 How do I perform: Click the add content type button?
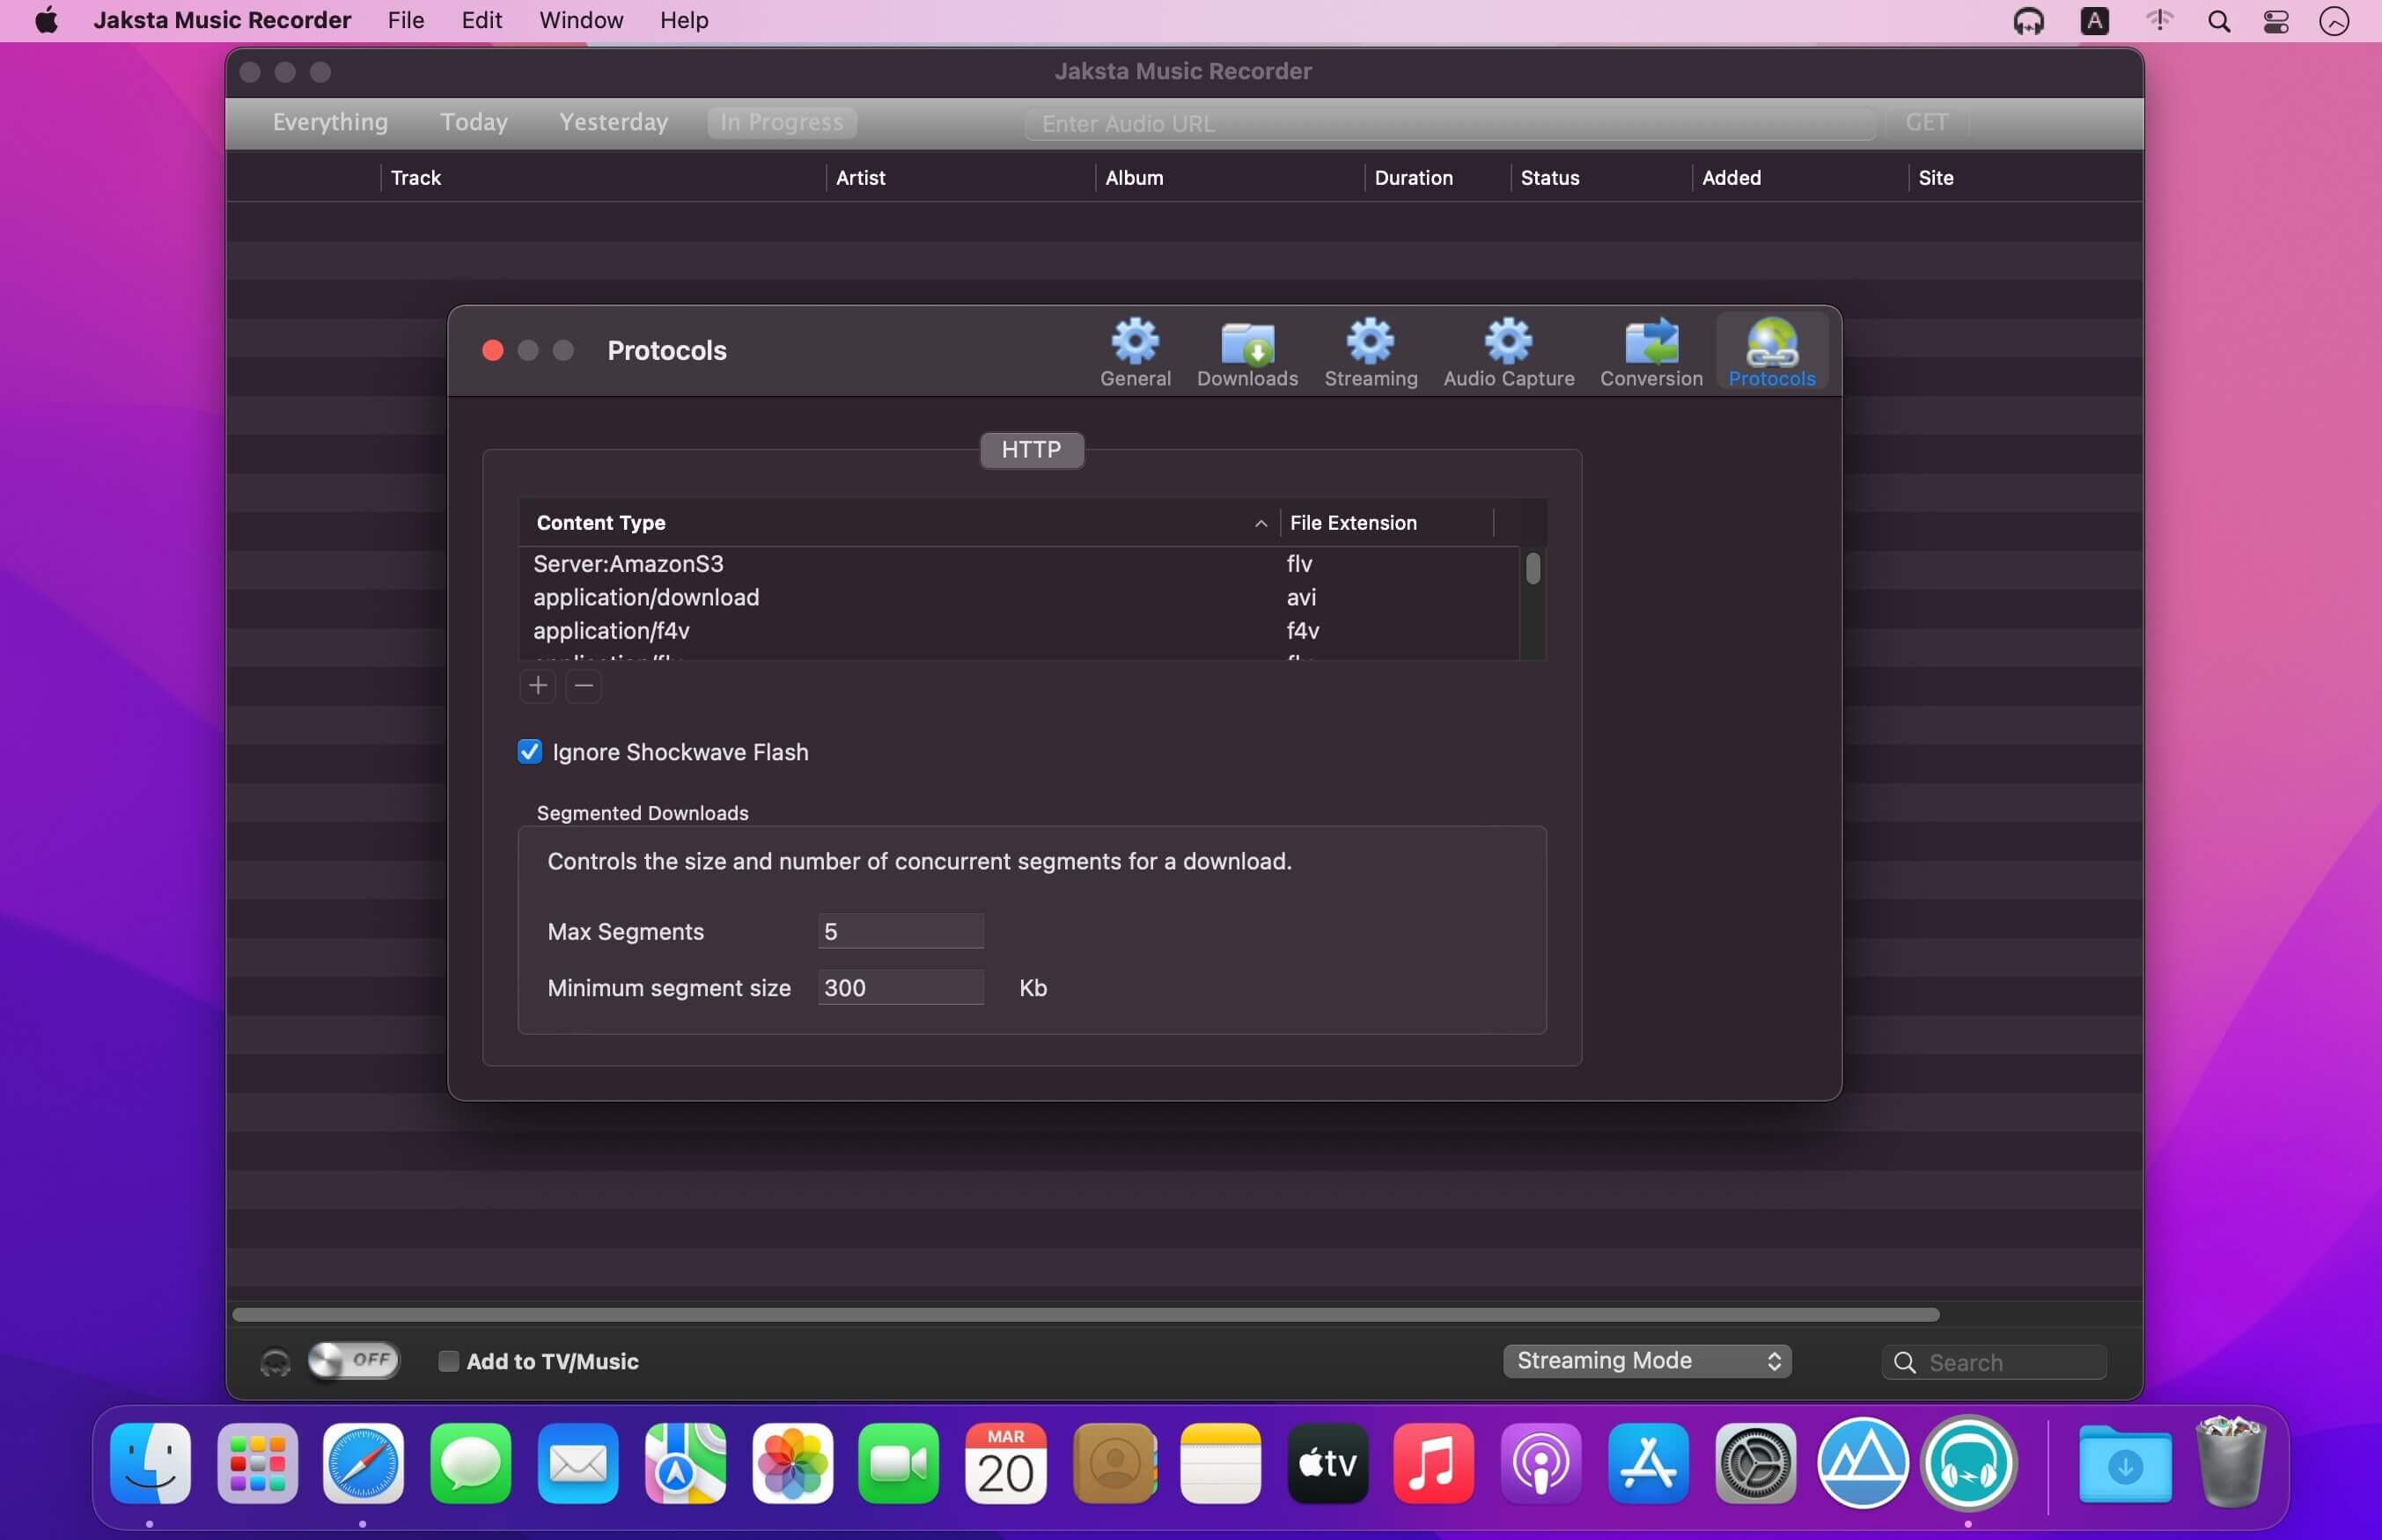pos(538,684)
